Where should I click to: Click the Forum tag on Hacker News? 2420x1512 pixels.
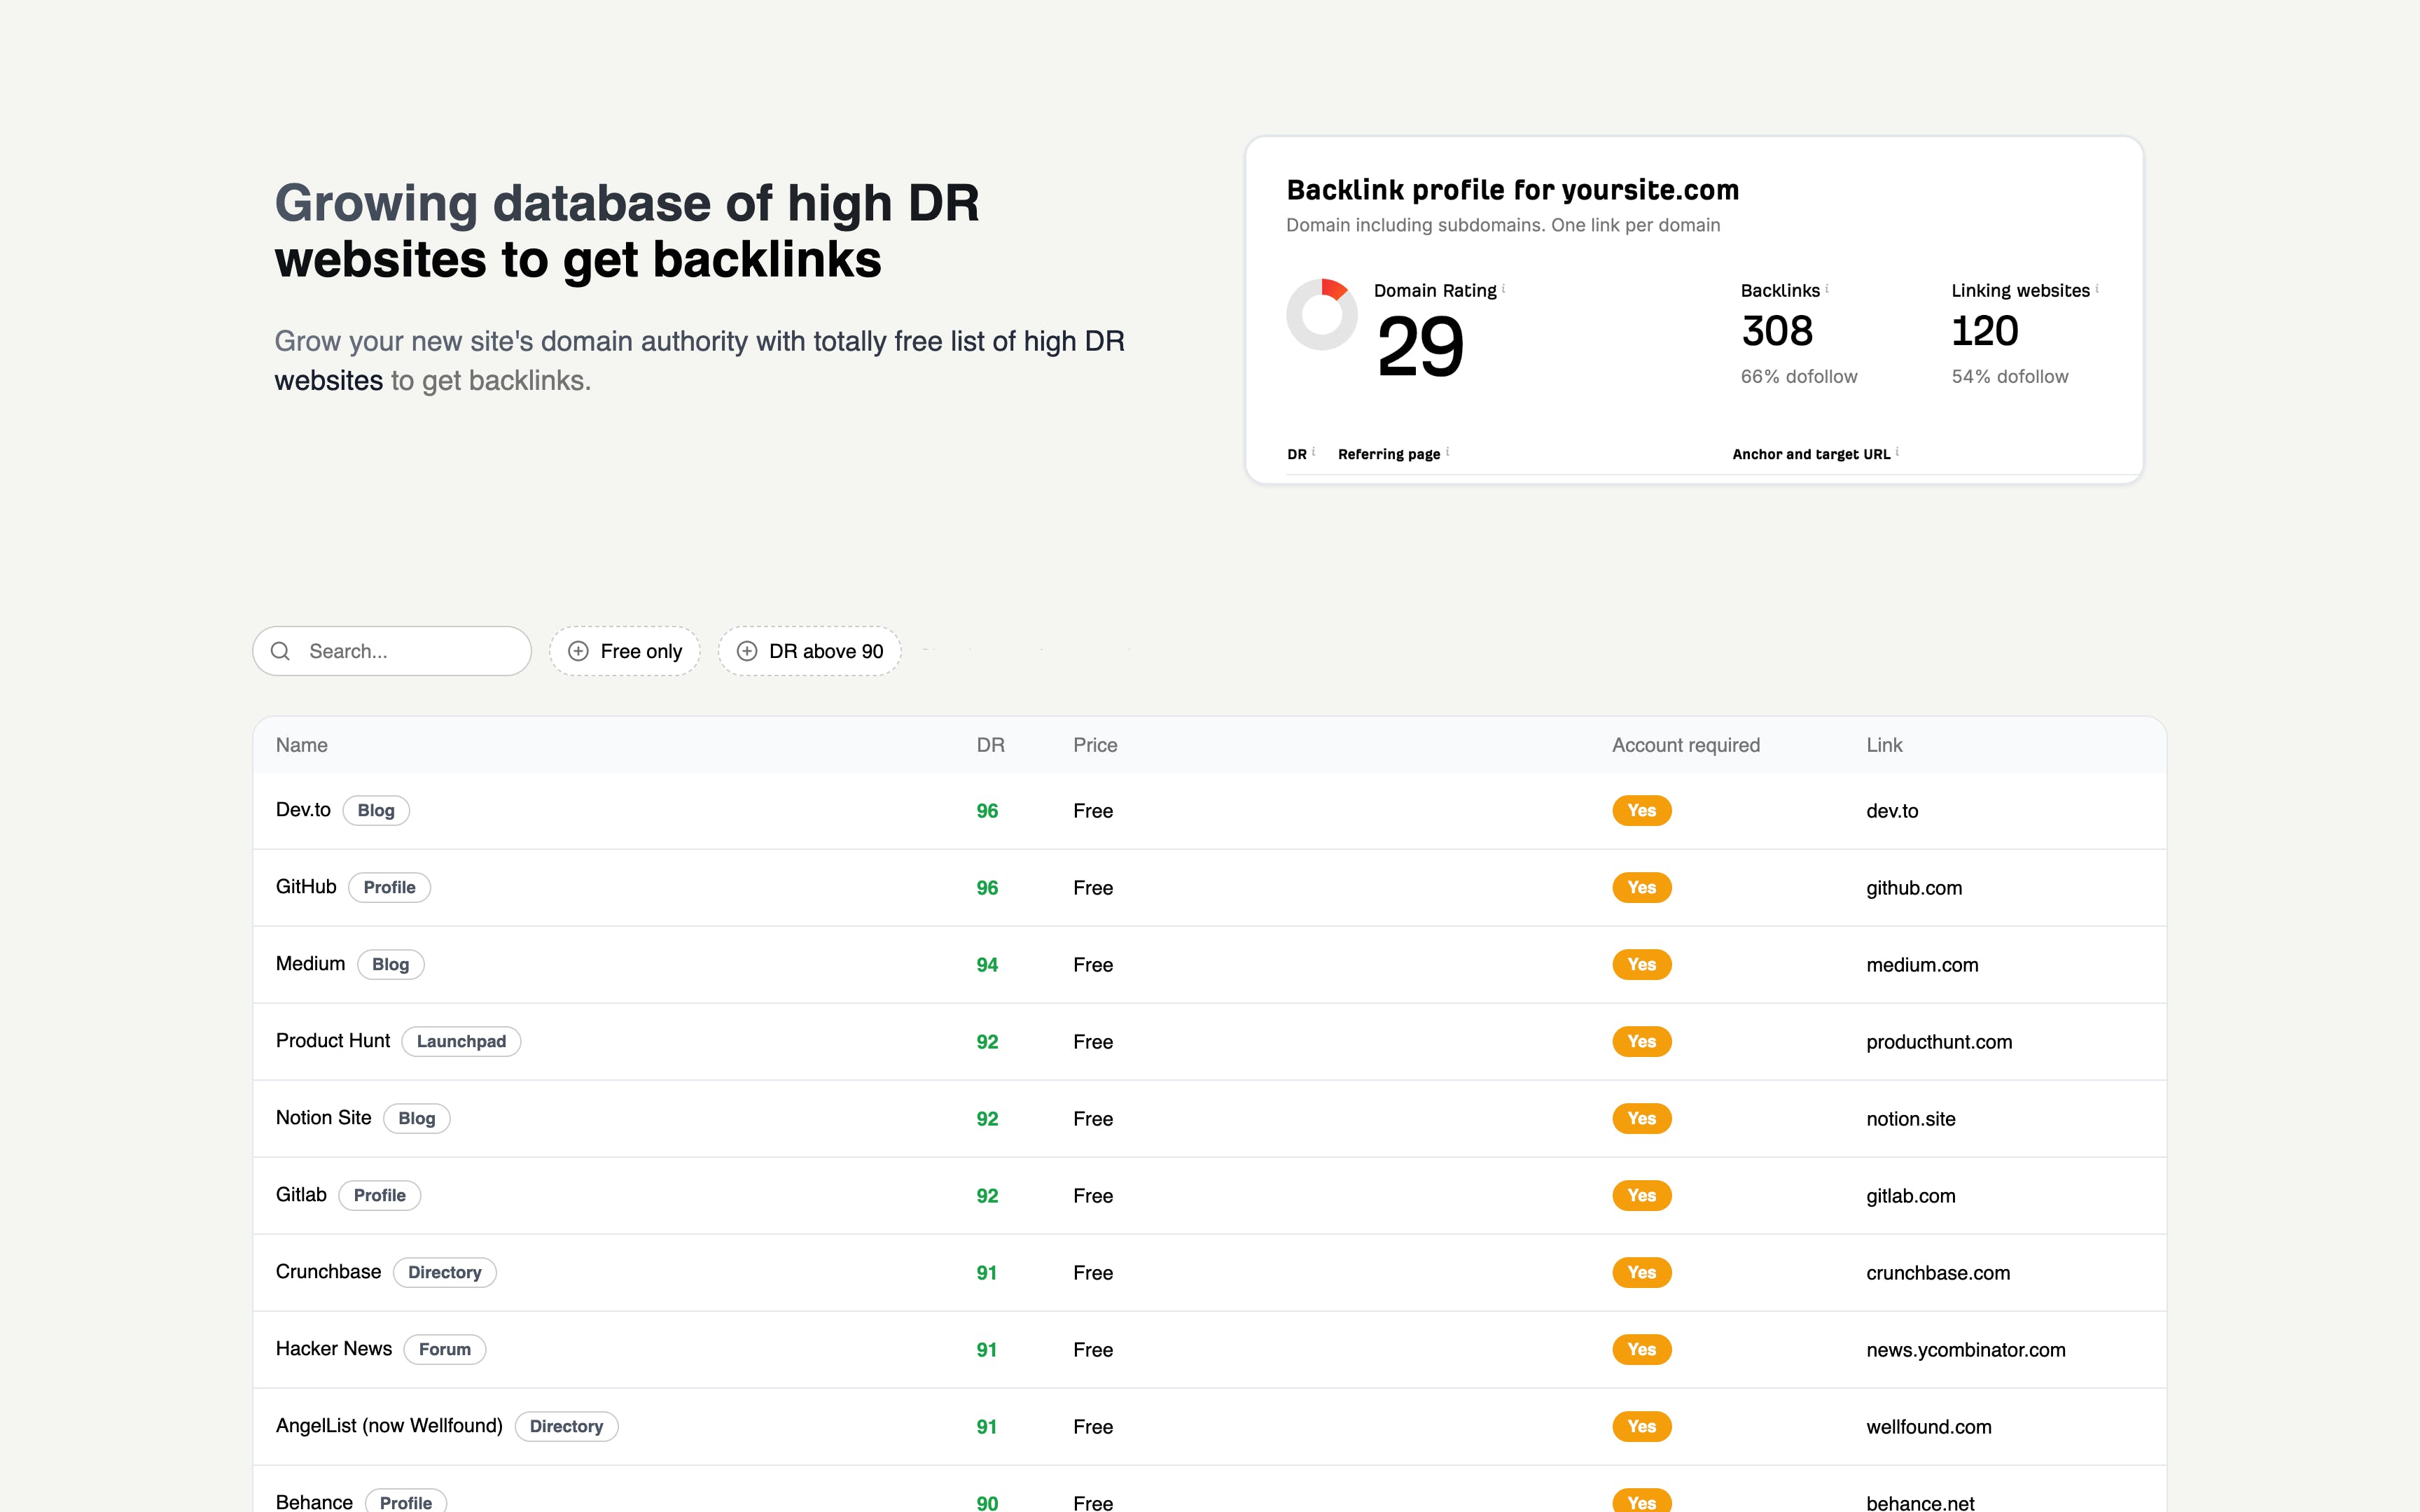point(444,1349)
